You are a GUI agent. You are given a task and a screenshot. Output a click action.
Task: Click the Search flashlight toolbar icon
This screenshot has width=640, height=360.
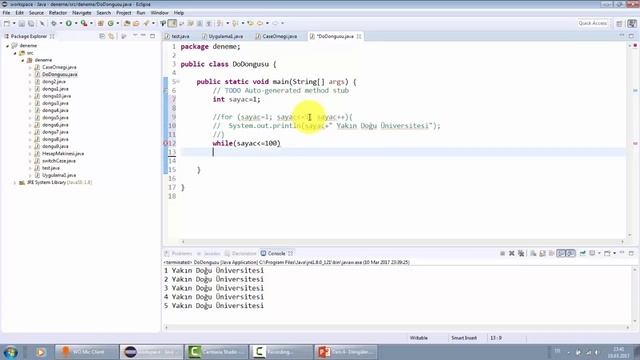coord(147,23)
